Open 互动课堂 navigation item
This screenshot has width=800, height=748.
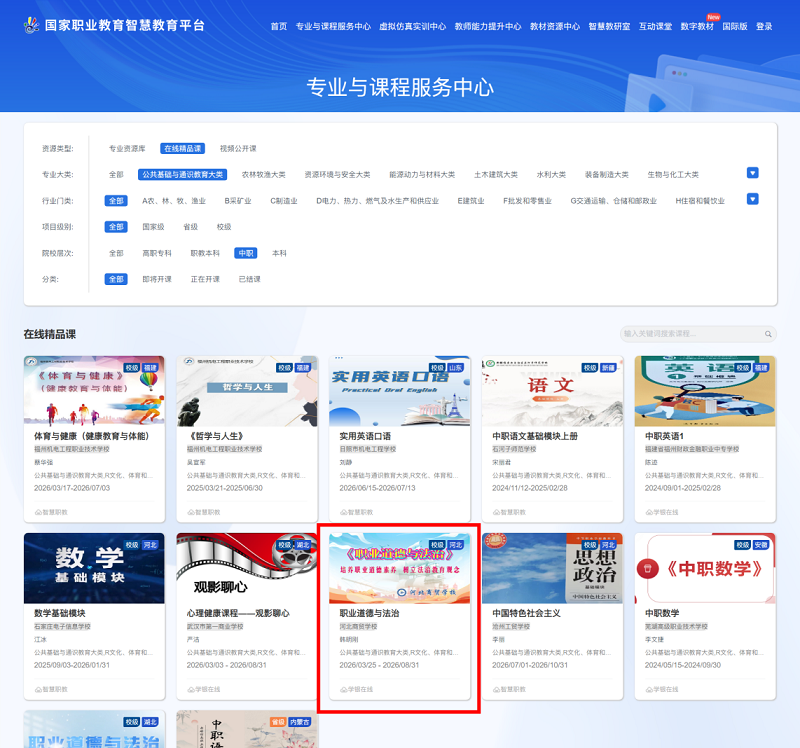(x=655, y=27)
